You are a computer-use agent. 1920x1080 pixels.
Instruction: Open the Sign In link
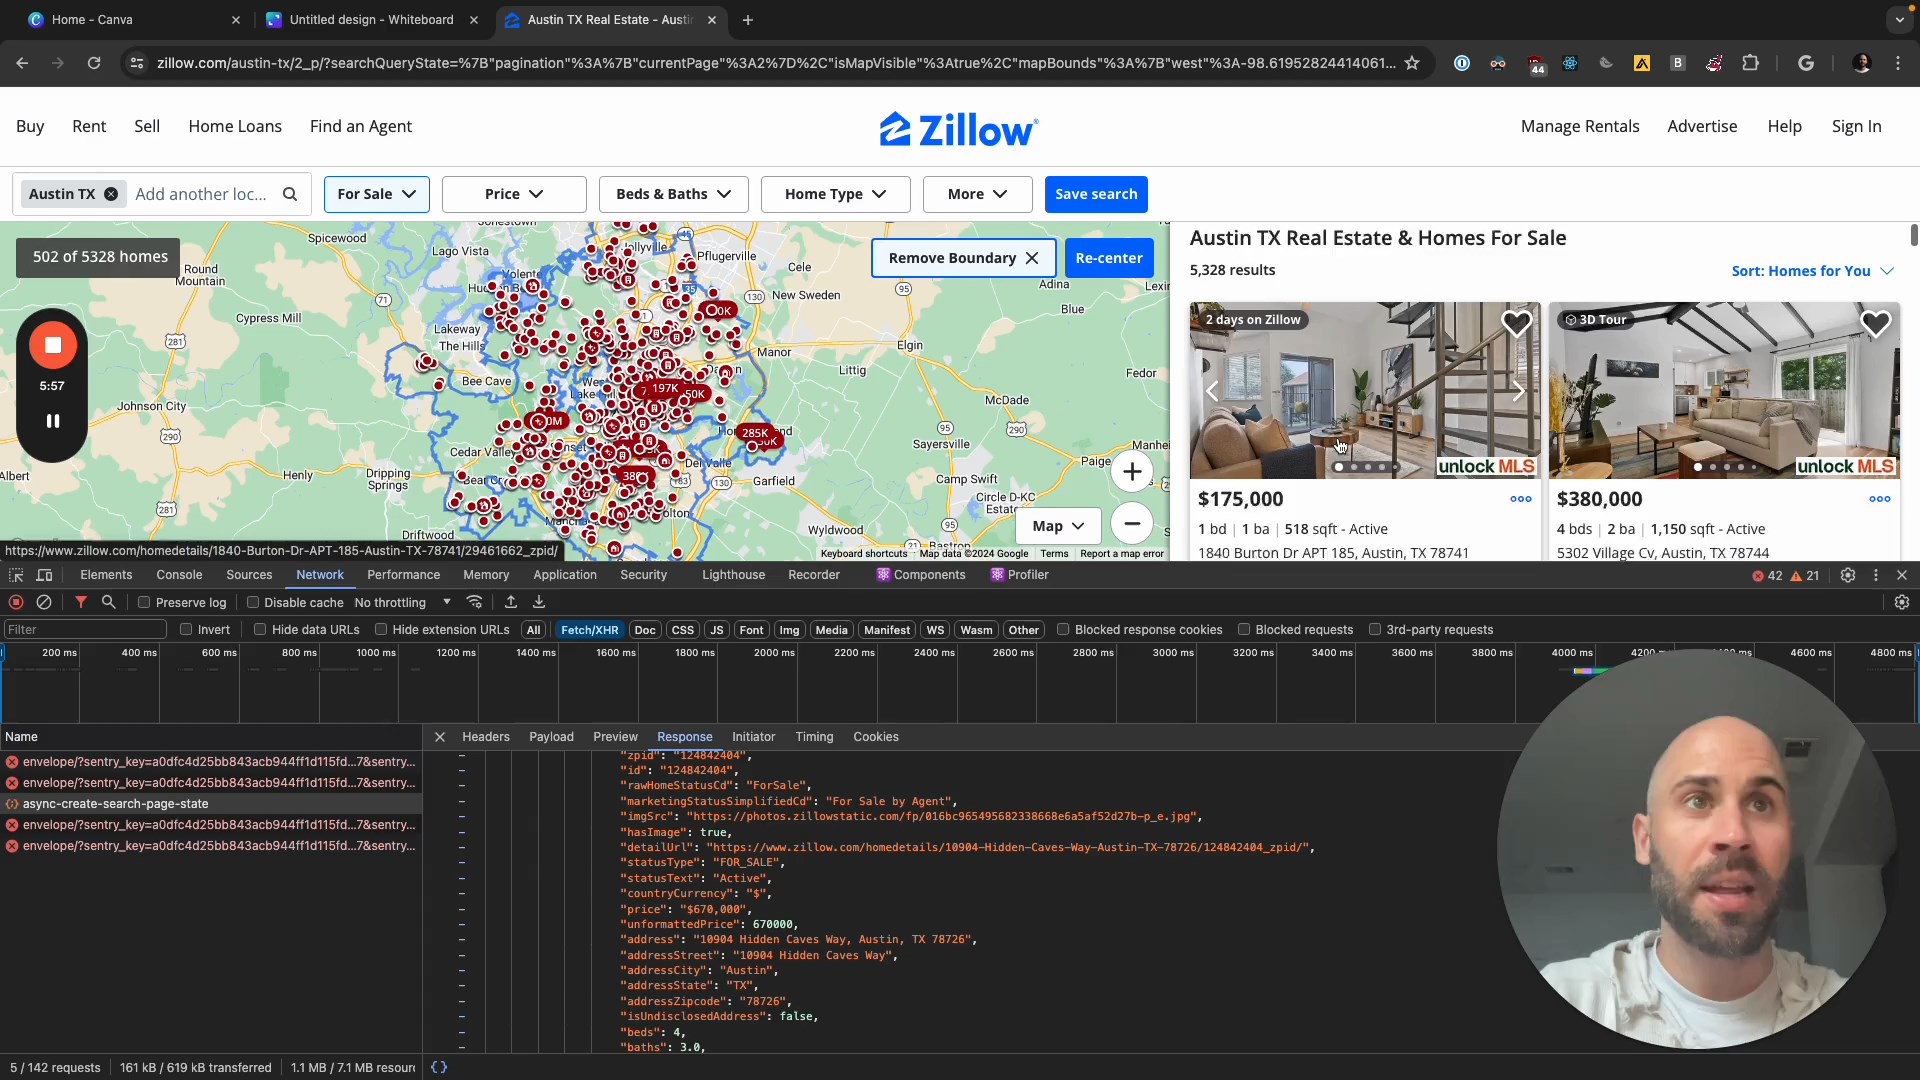point(1856,126)
